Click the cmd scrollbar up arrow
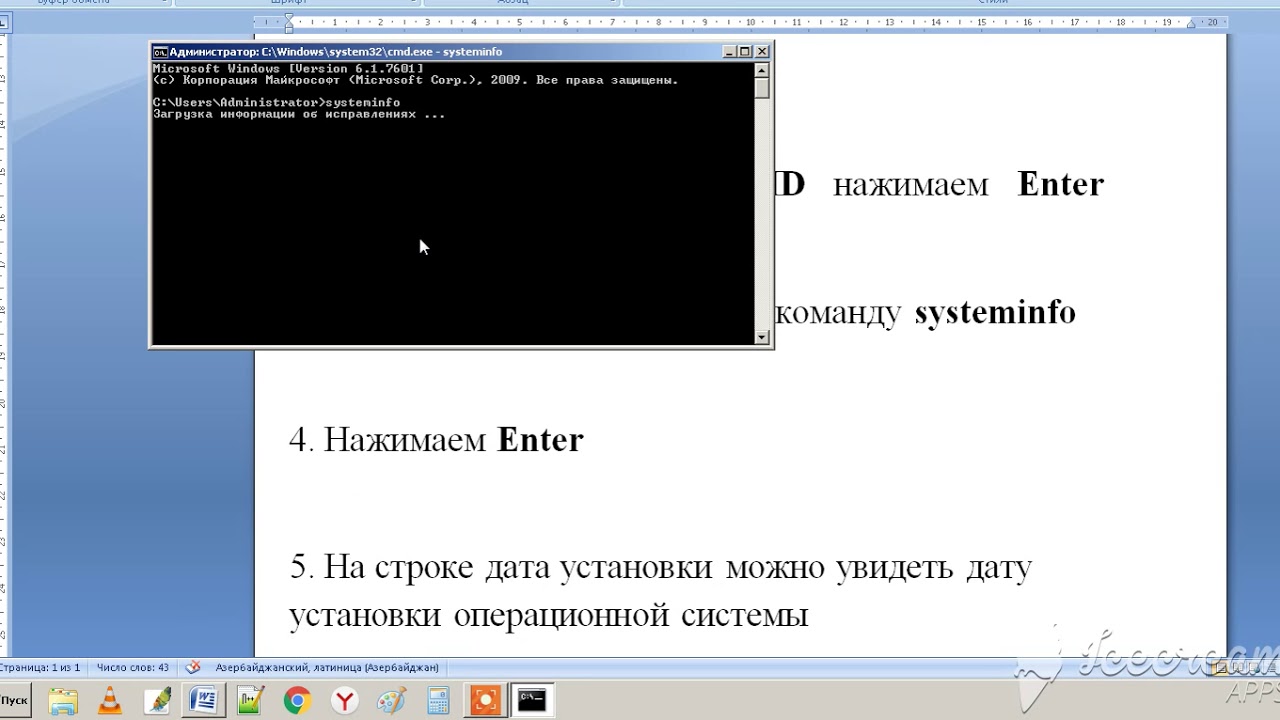1280x720 pixels. point(762,70)
